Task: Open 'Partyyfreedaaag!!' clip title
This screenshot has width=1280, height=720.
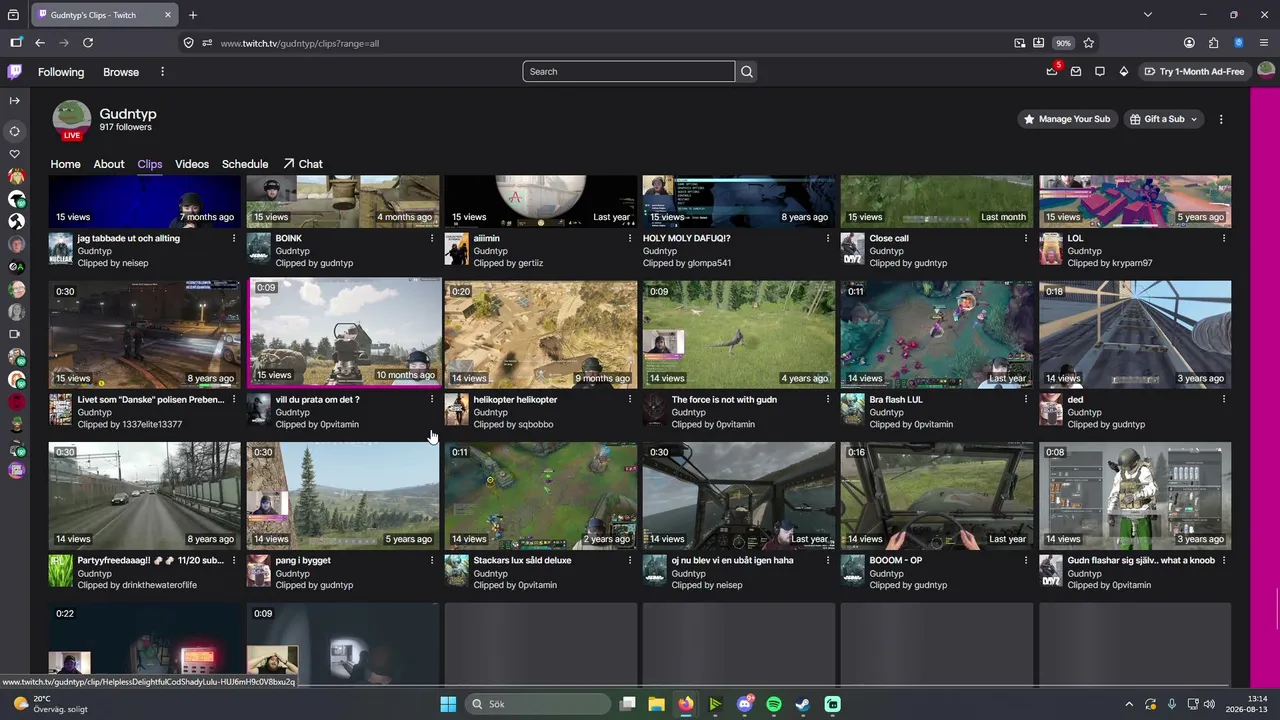Action: pyautogui.click(x=151, y=560)
